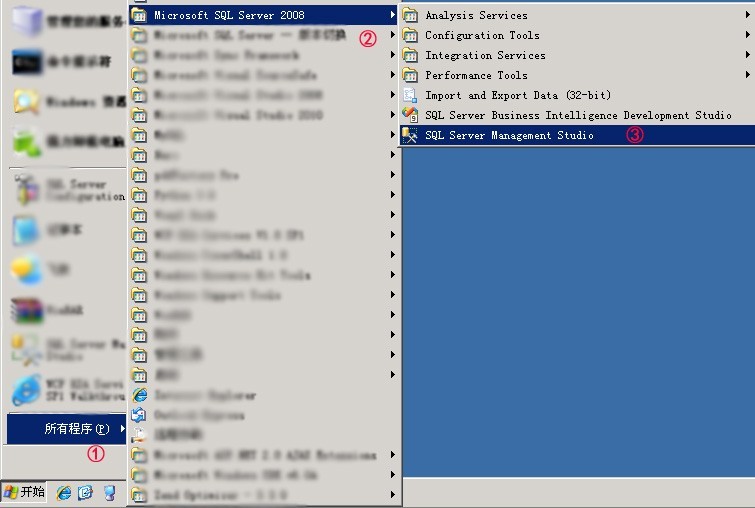The image size is (755, 508).
Task: Select Microsoft SQL Server 2008 program group
Action: point(263,15)
